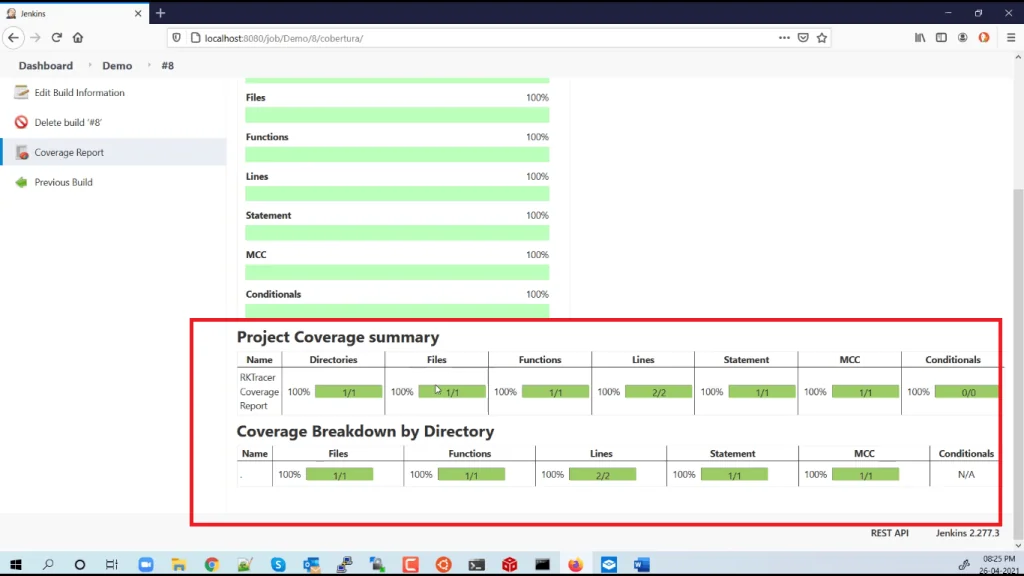Viewport: 1024px width, 576px height.
Task: Select Delete build '#8' in sidebar
Action: [x=68, y=122]
